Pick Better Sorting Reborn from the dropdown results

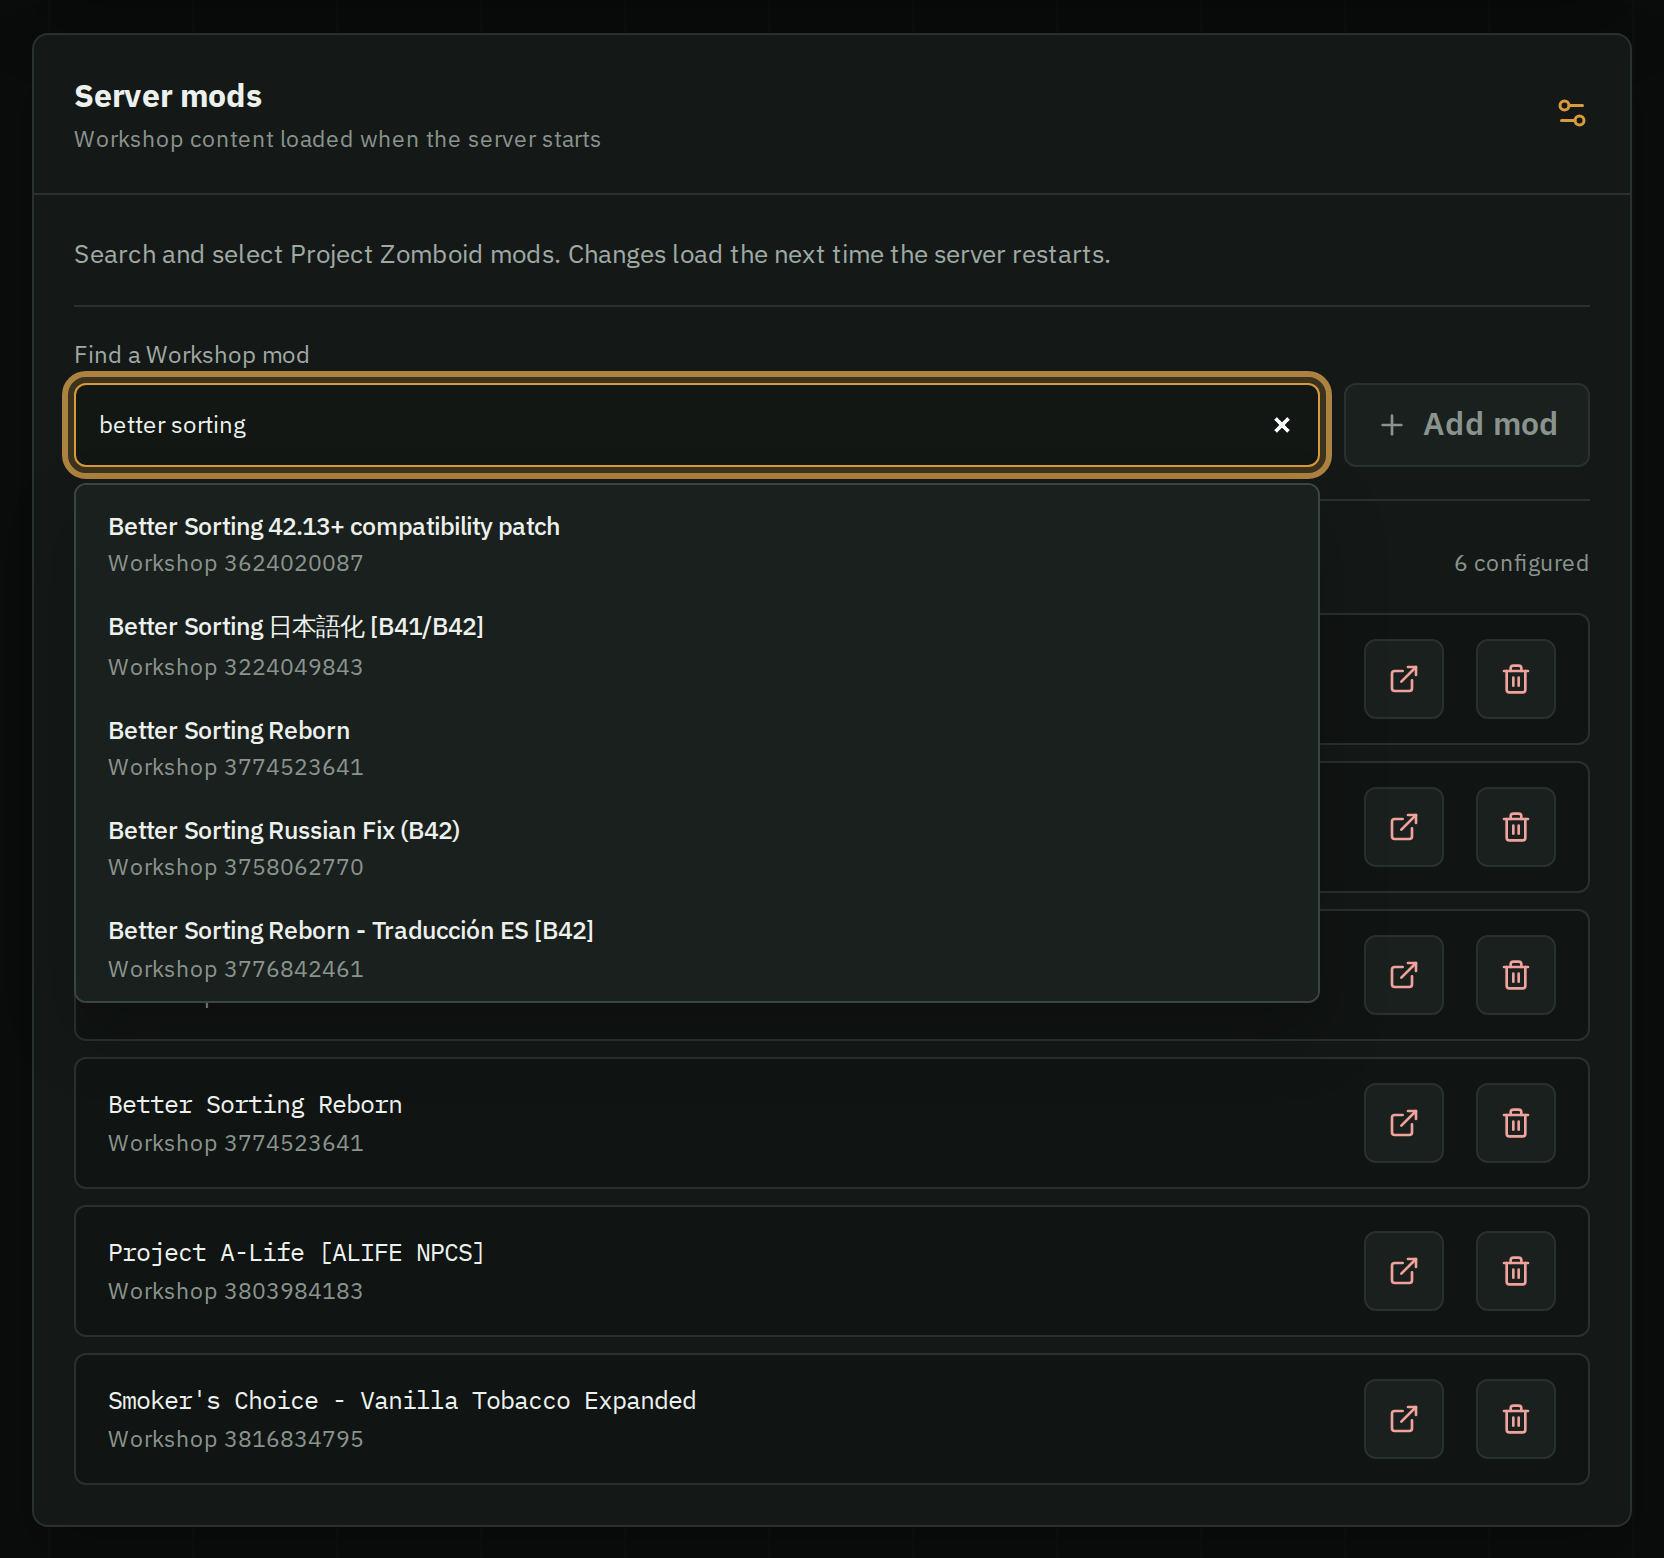click(x=697, y=748)
